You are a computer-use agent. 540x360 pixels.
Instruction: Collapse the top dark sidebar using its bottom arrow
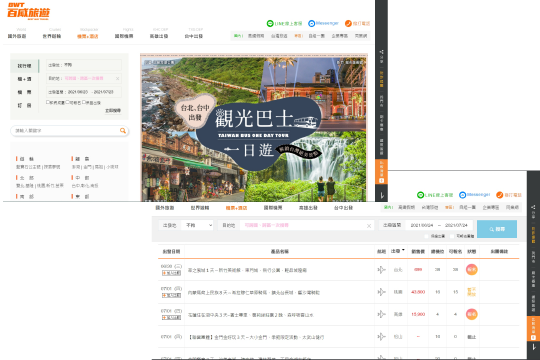point(382,196)
